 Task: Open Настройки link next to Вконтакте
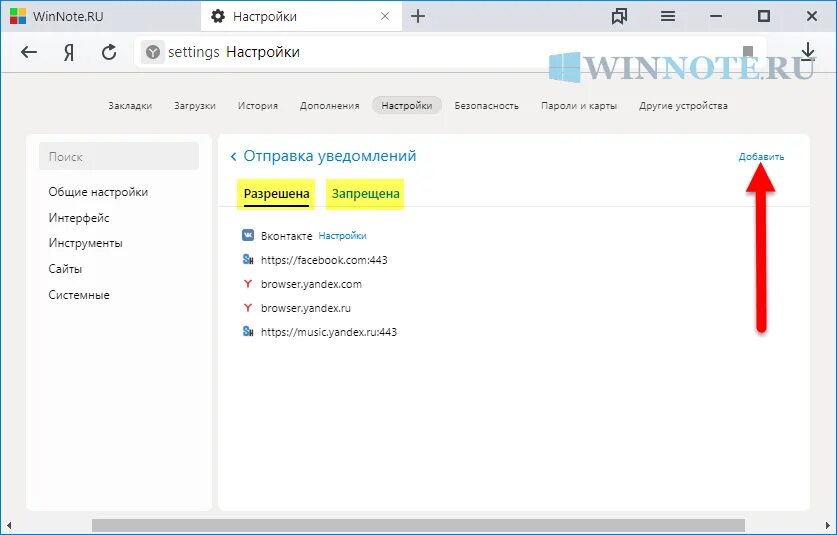(x=342, y=235)
